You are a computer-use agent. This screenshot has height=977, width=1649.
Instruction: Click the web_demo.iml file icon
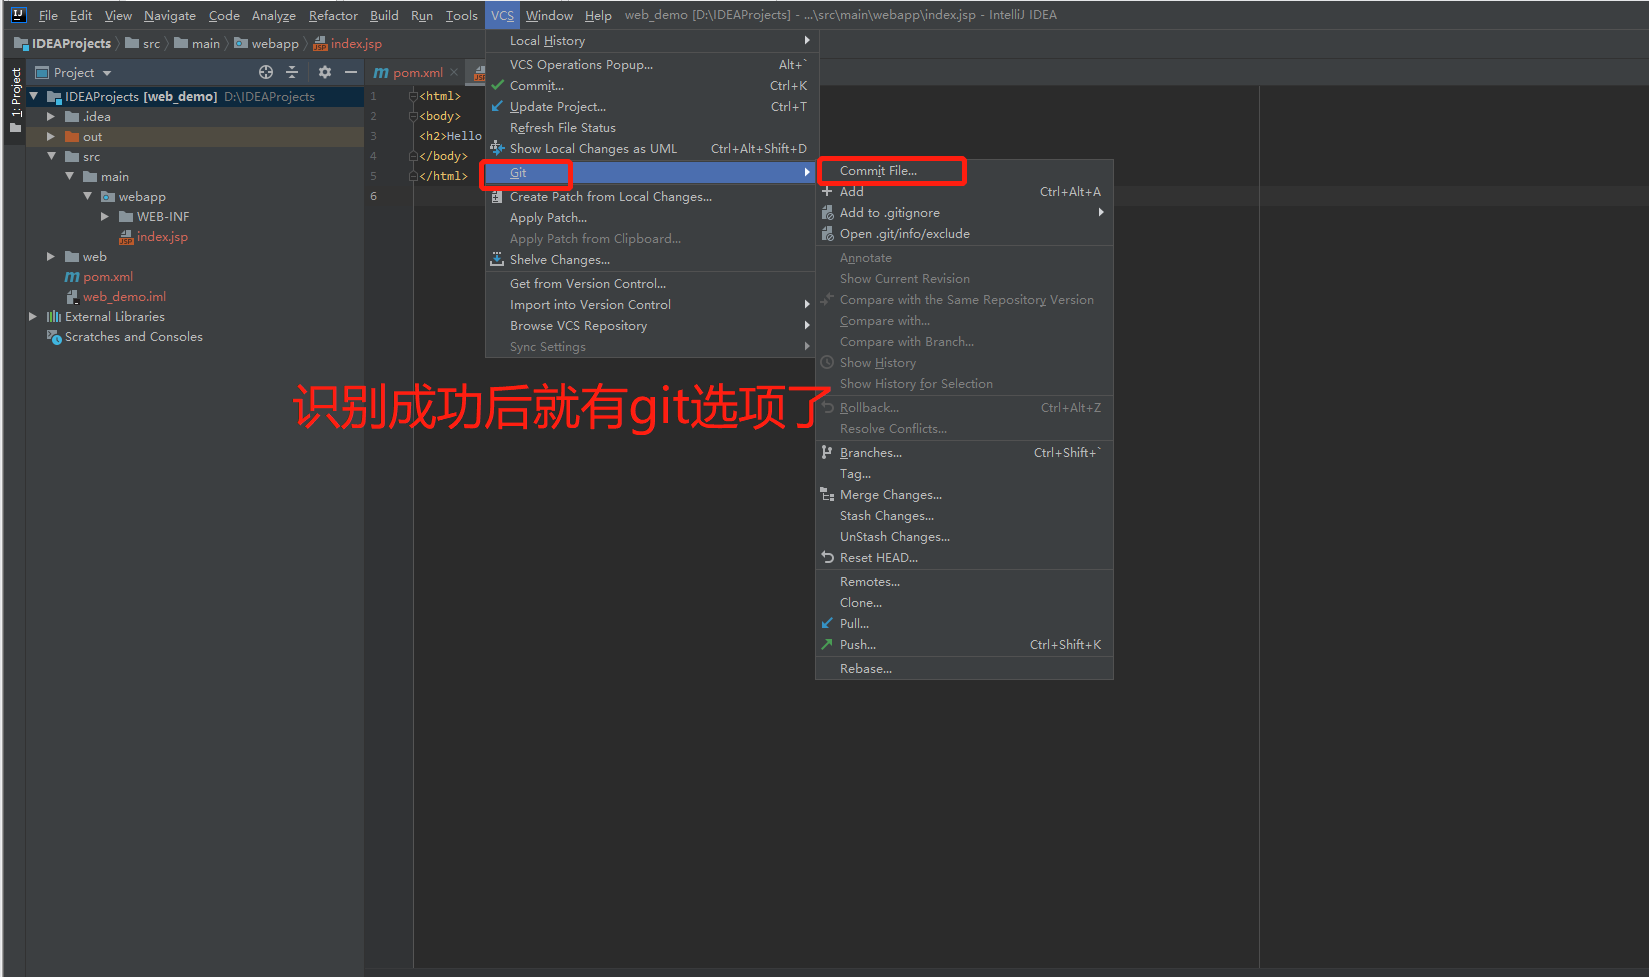(72, 297)
